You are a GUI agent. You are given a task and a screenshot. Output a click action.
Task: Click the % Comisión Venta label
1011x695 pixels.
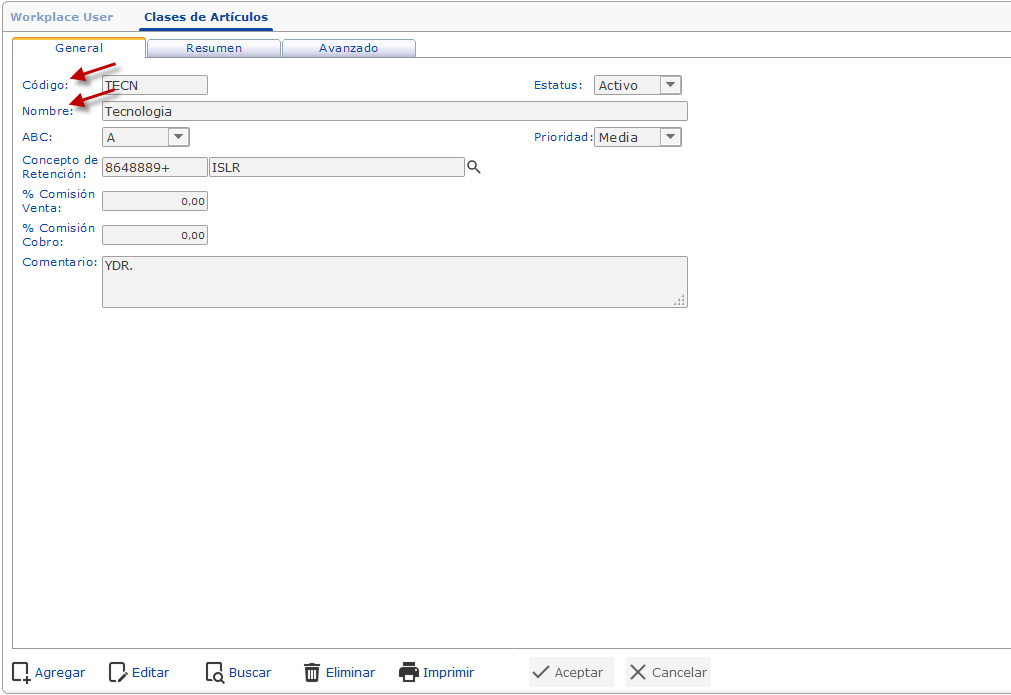tap(59, 201)
